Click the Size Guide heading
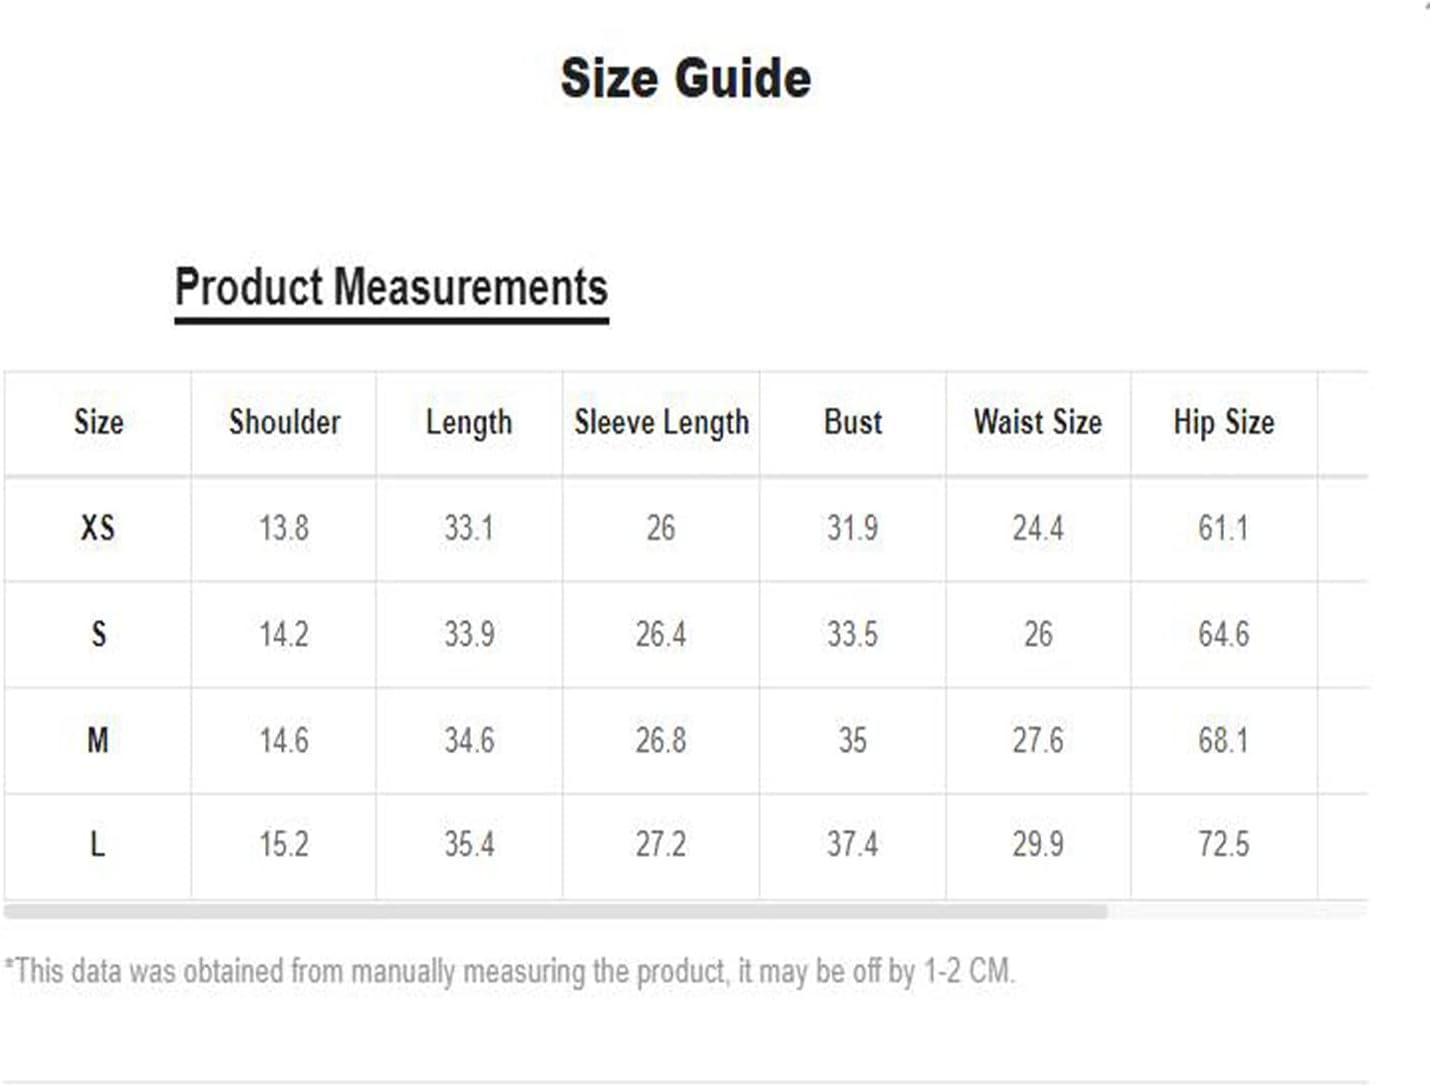 (x=685, y=78)
